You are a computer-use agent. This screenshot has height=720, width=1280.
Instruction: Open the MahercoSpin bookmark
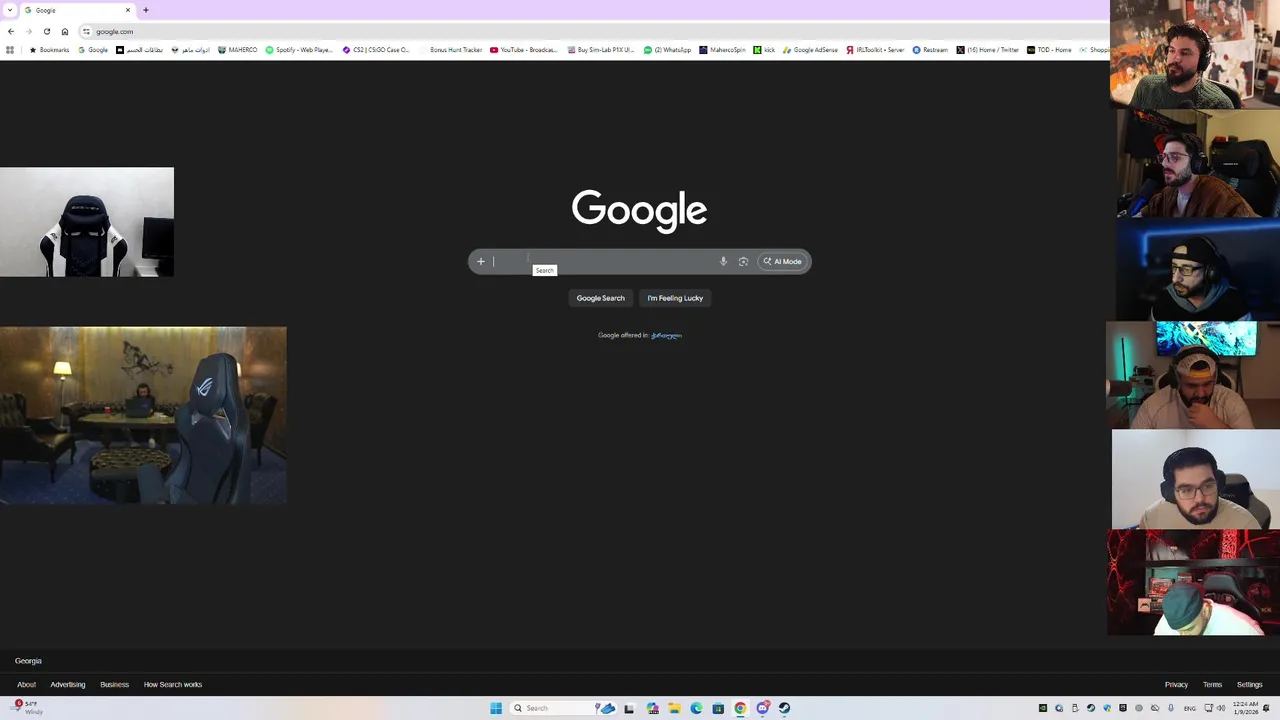pyautogui.click(x=722, y=50)
